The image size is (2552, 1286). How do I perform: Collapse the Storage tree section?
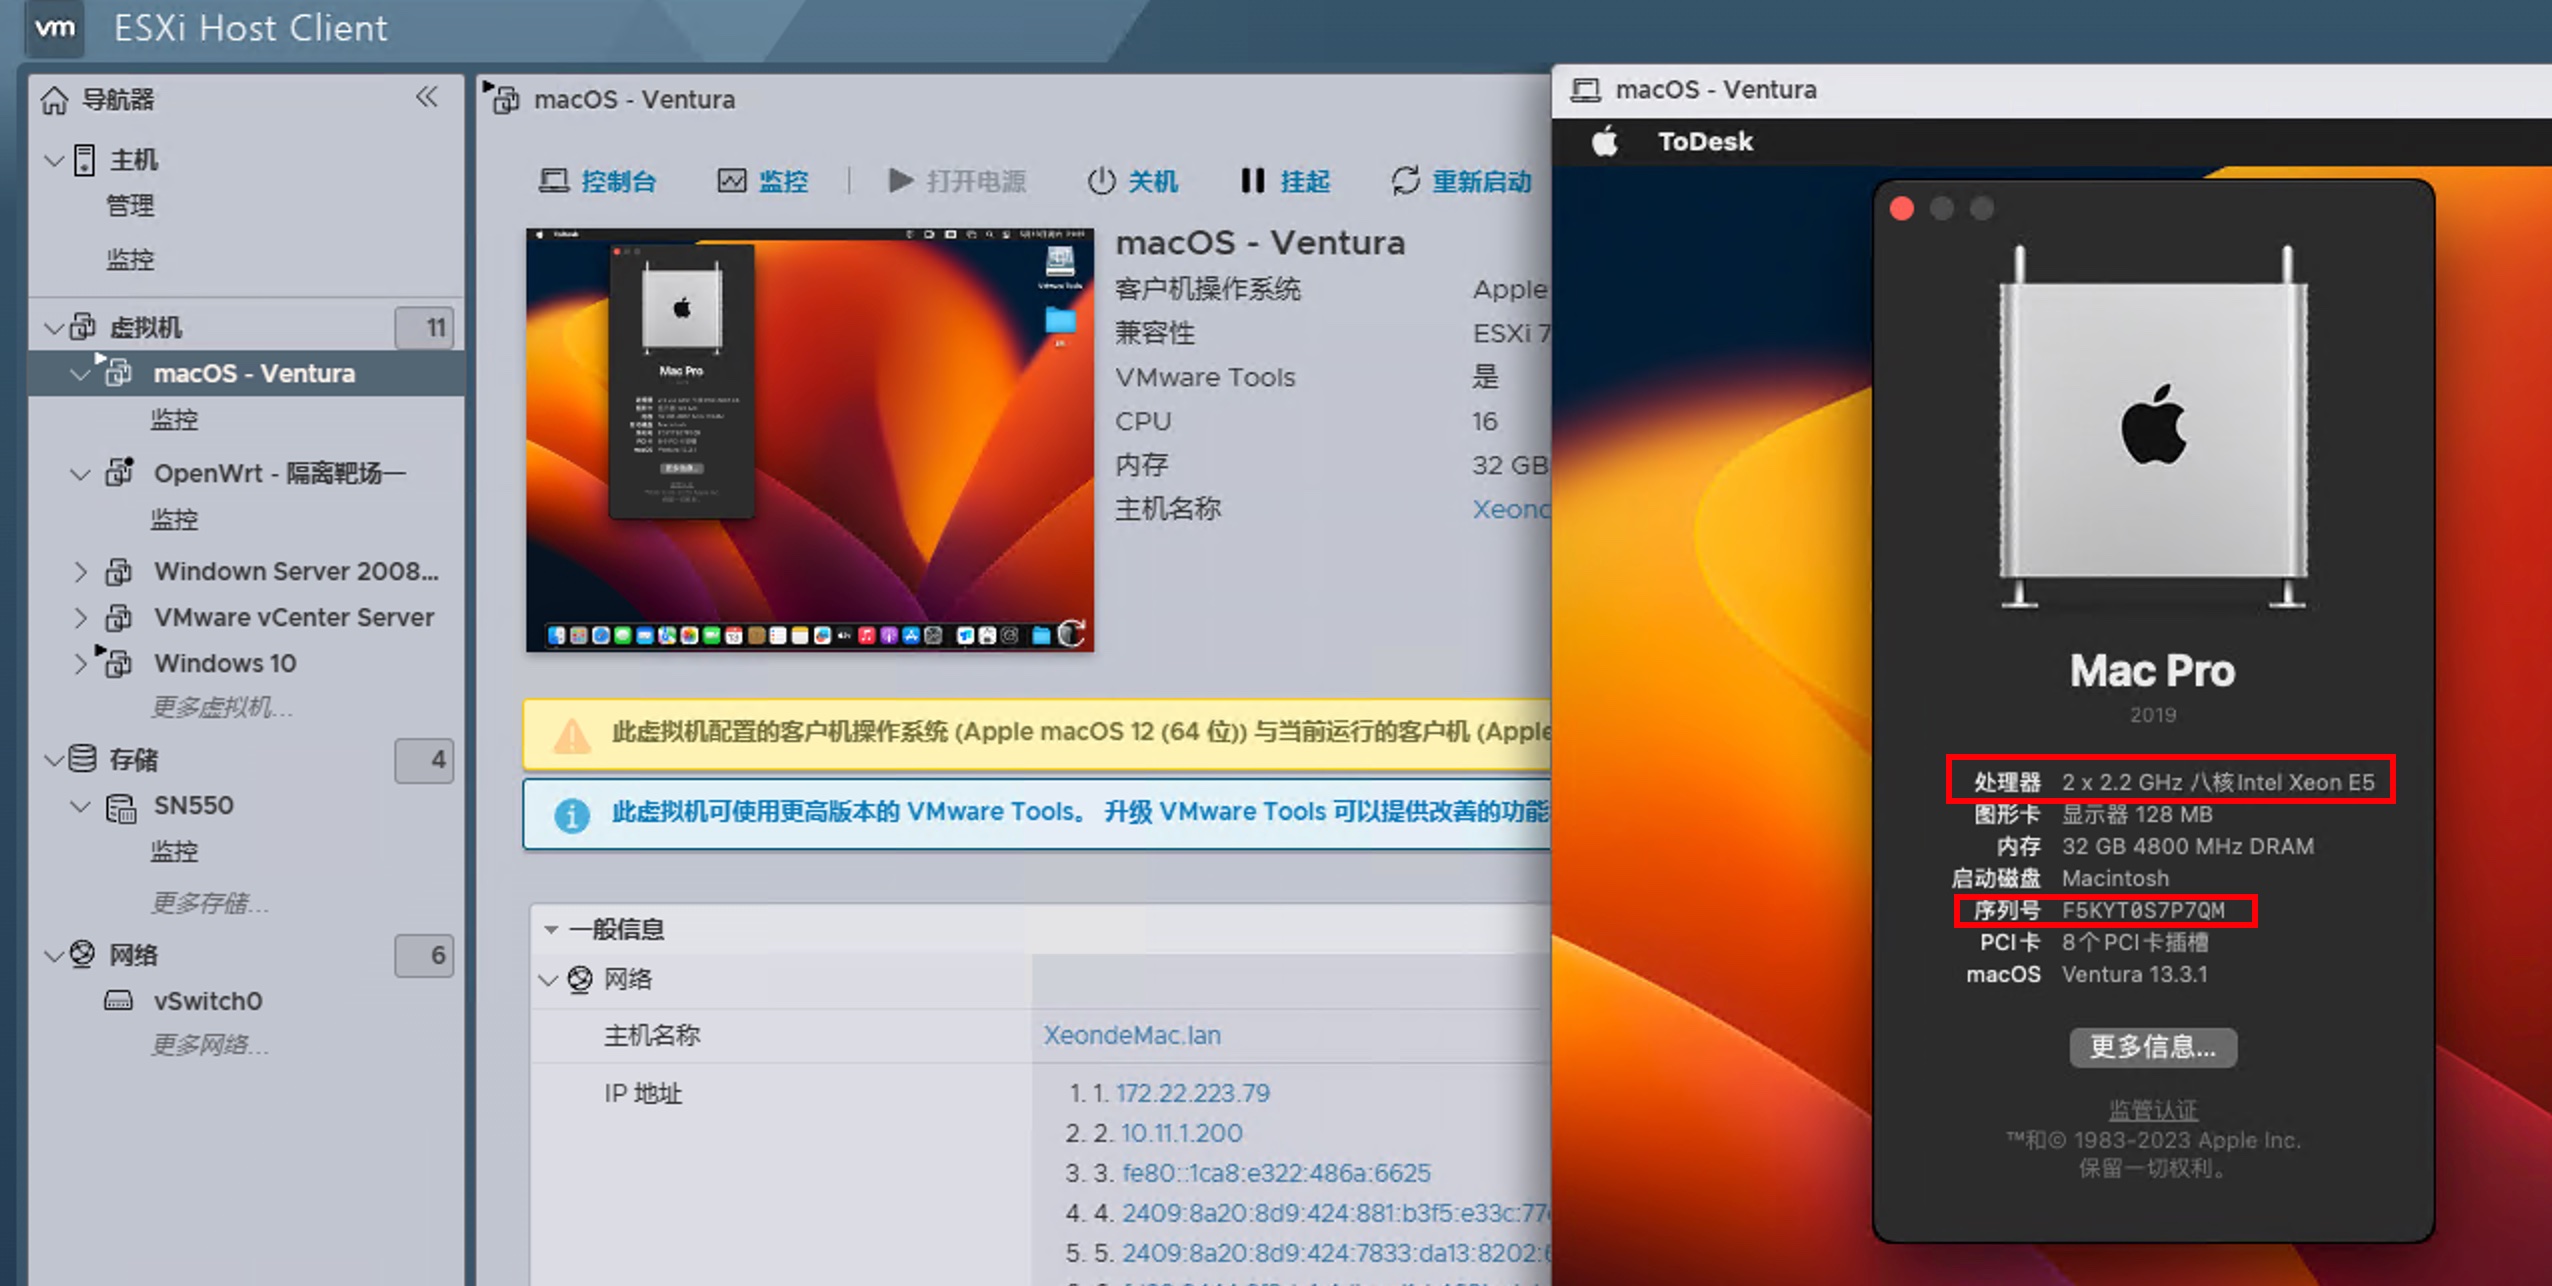pos(55,760)
